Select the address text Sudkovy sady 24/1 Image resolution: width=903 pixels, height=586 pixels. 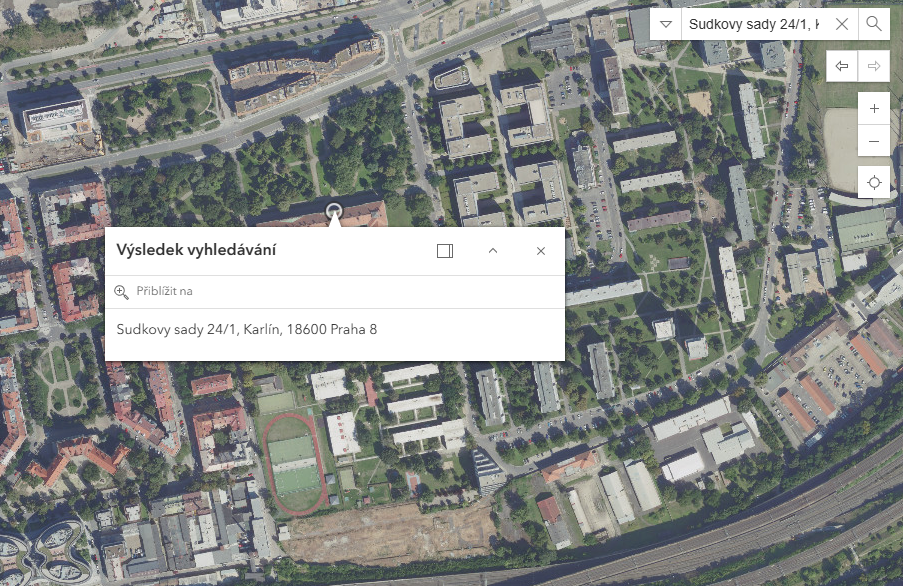246,329
